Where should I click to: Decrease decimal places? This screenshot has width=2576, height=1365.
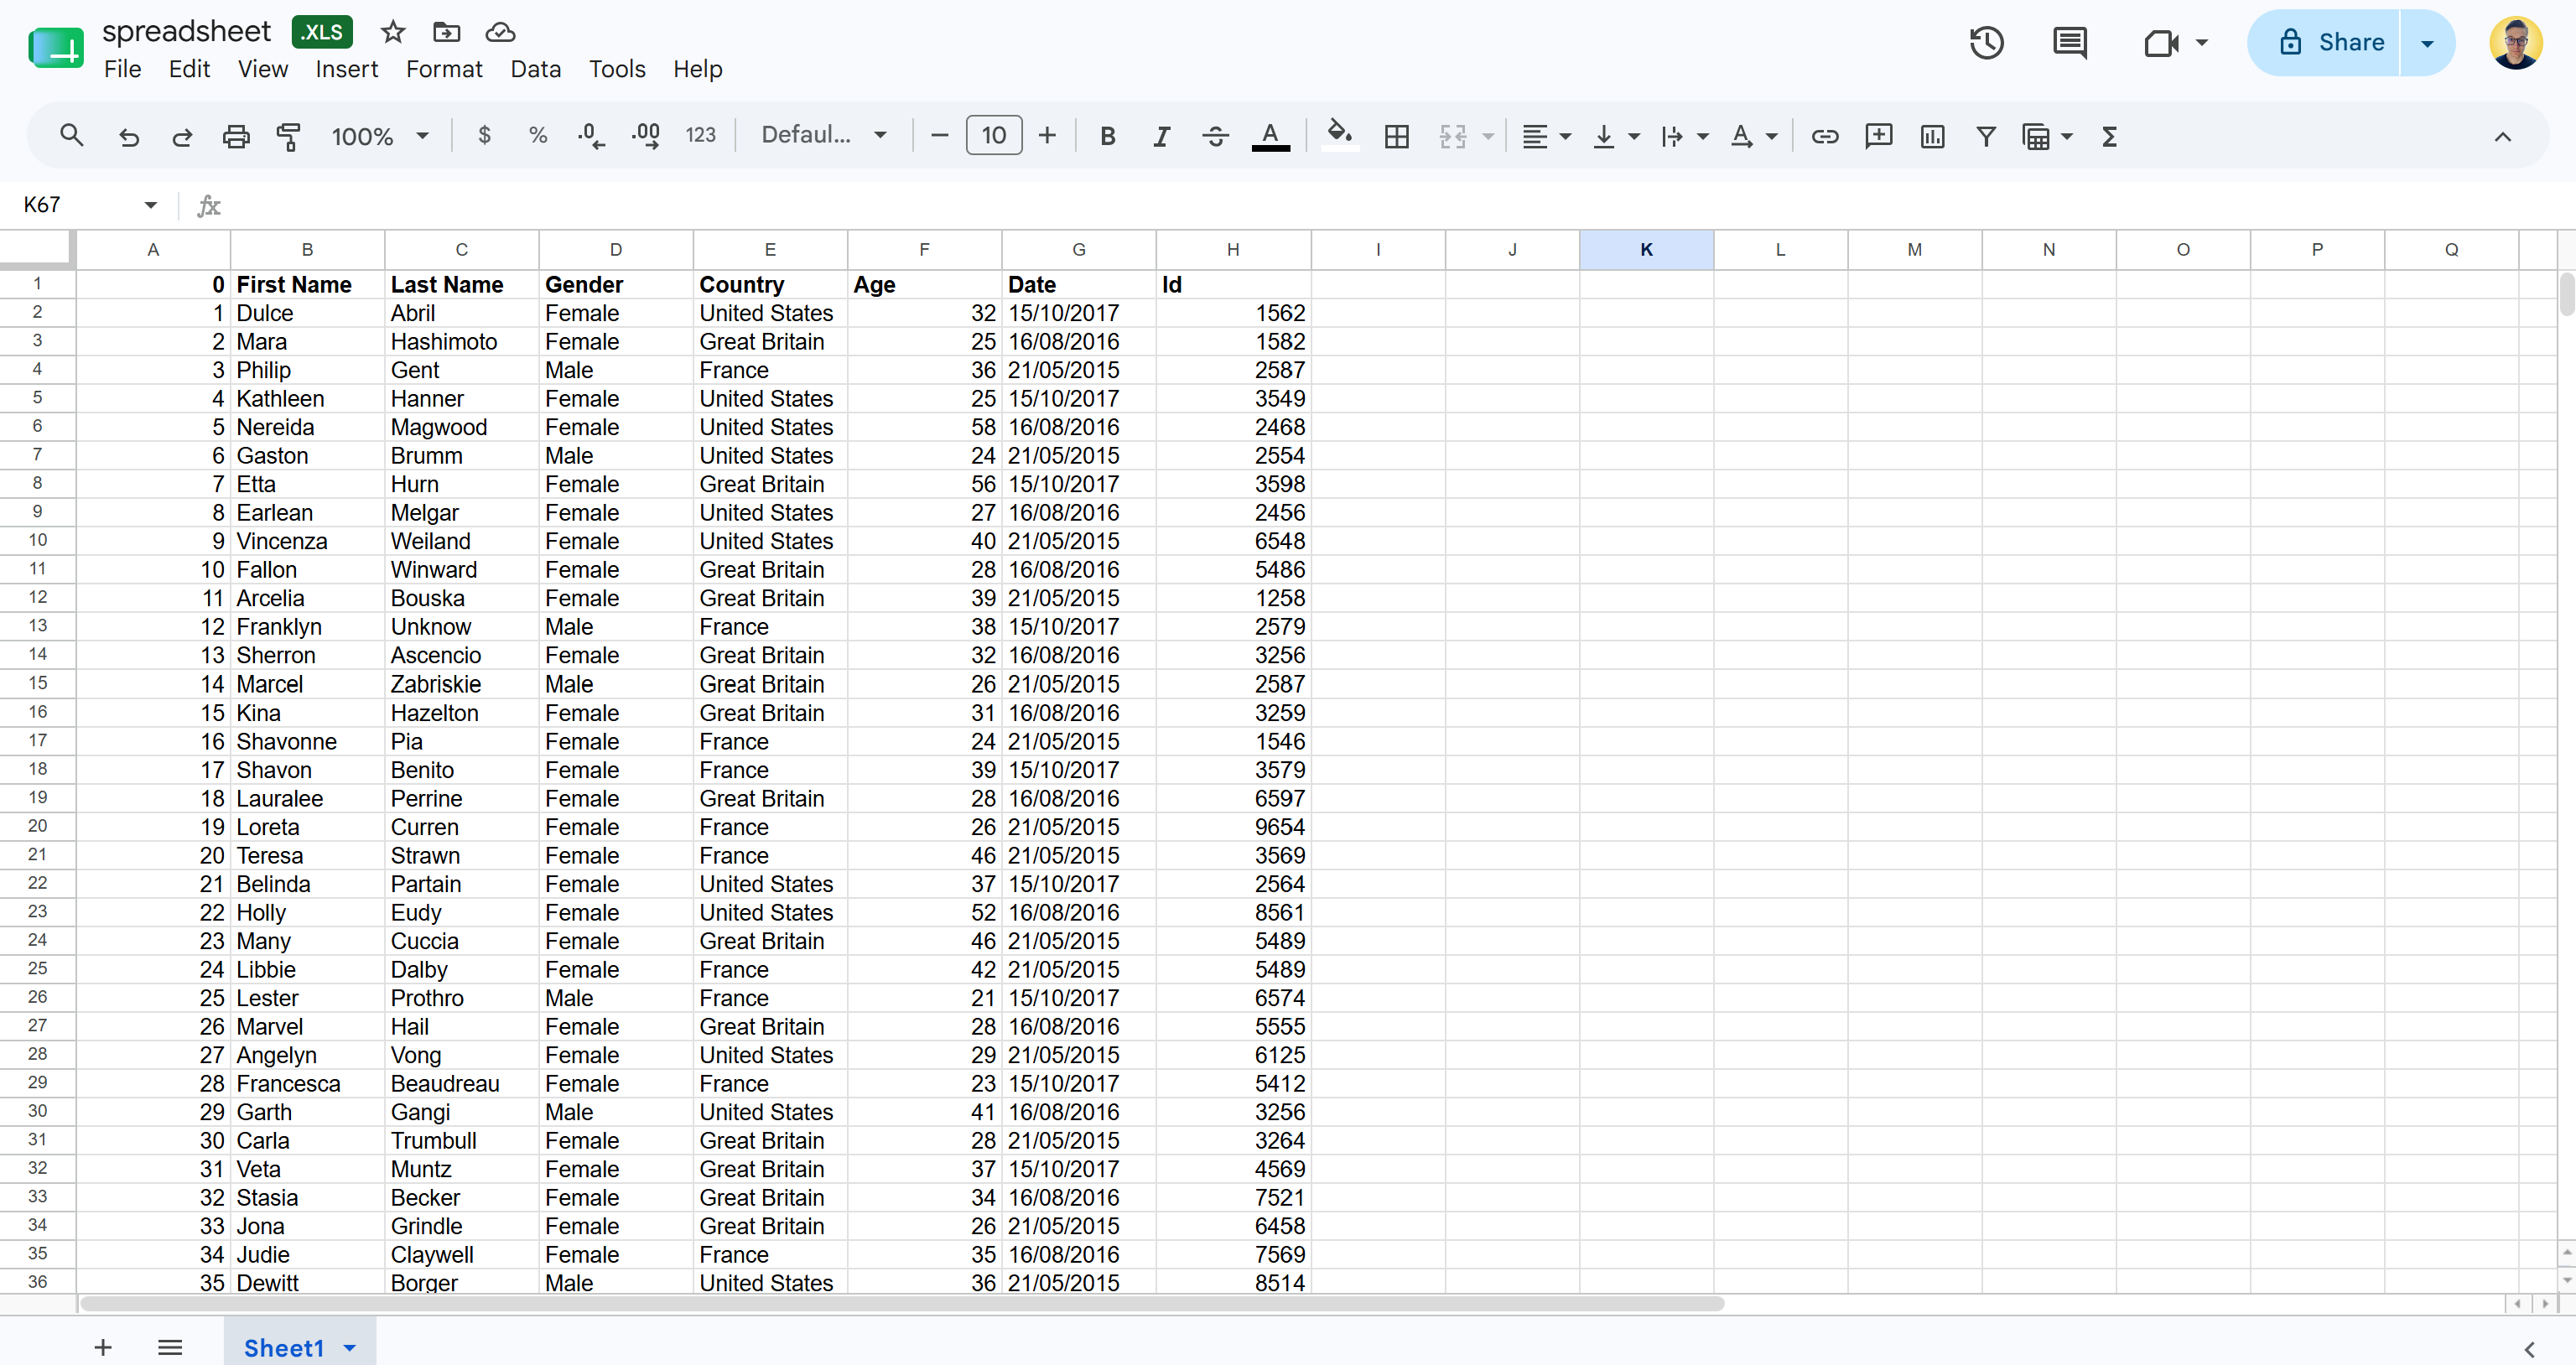click(592, 135)
